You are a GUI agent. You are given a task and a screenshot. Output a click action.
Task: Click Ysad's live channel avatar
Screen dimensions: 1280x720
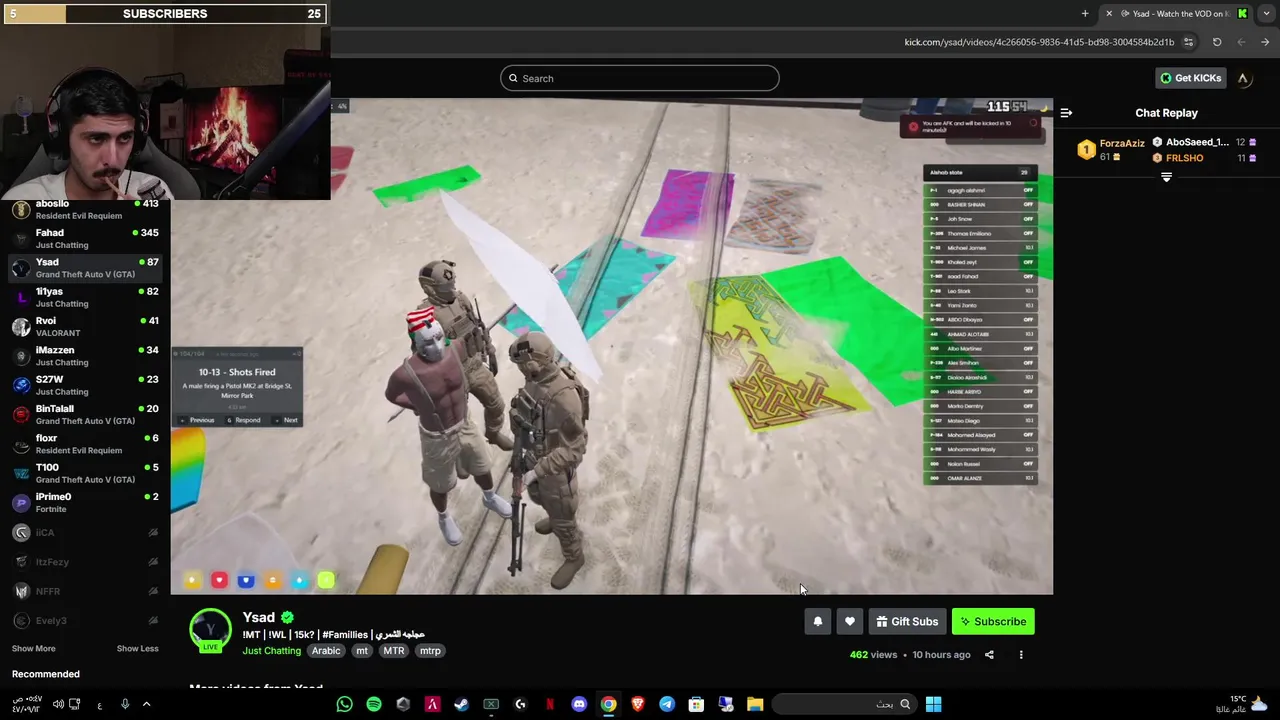click(x=211, y=630)
